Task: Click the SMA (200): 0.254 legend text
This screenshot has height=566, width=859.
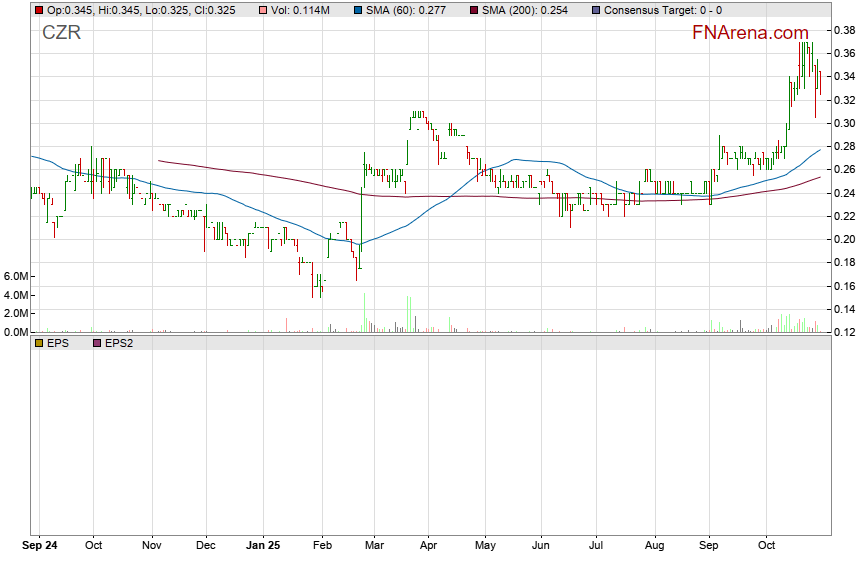Action: coord(525,10)
